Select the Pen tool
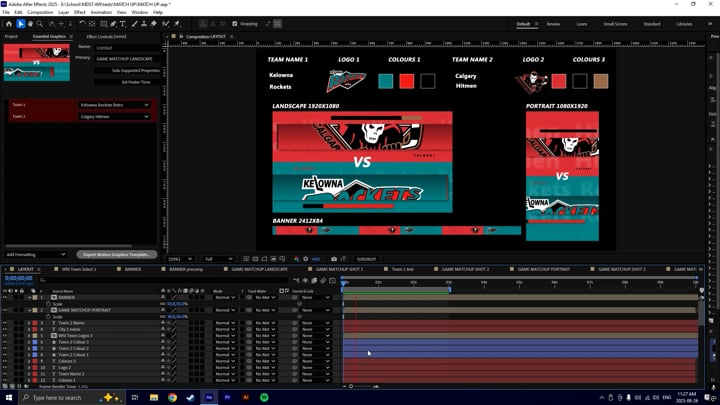 point(113,24)
